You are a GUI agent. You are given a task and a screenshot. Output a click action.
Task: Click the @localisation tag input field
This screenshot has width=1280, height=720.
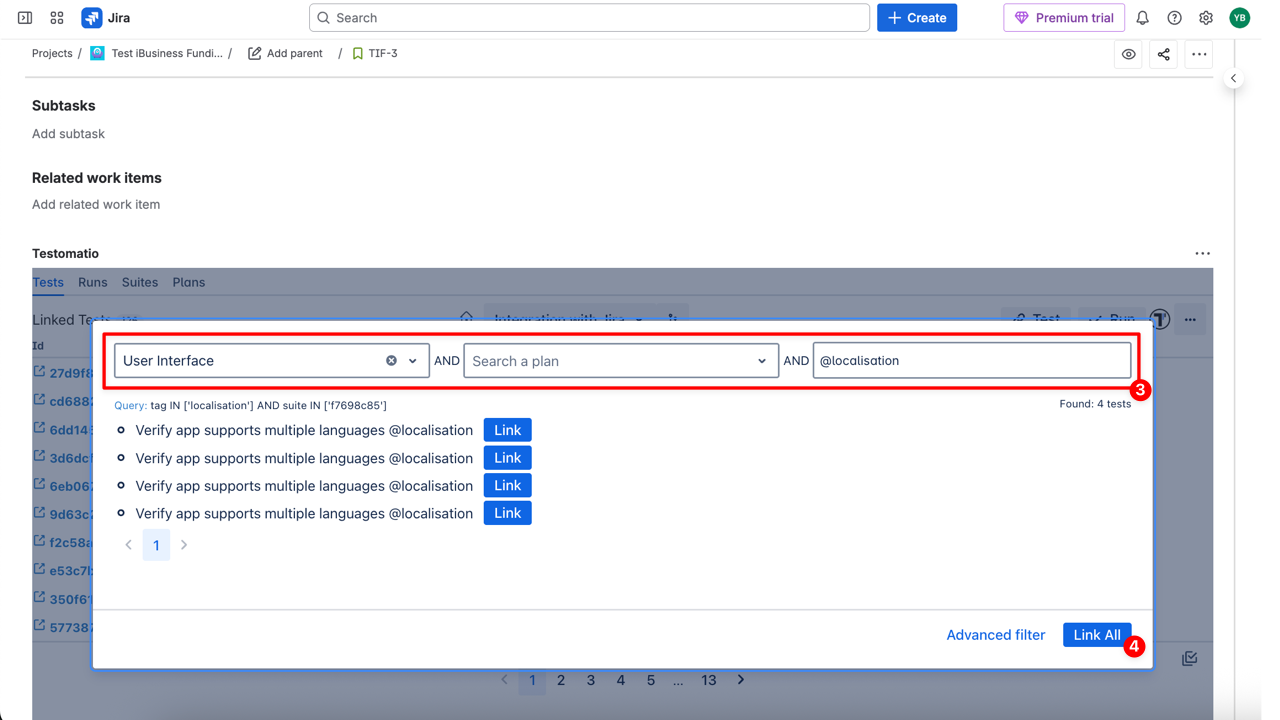970,360
